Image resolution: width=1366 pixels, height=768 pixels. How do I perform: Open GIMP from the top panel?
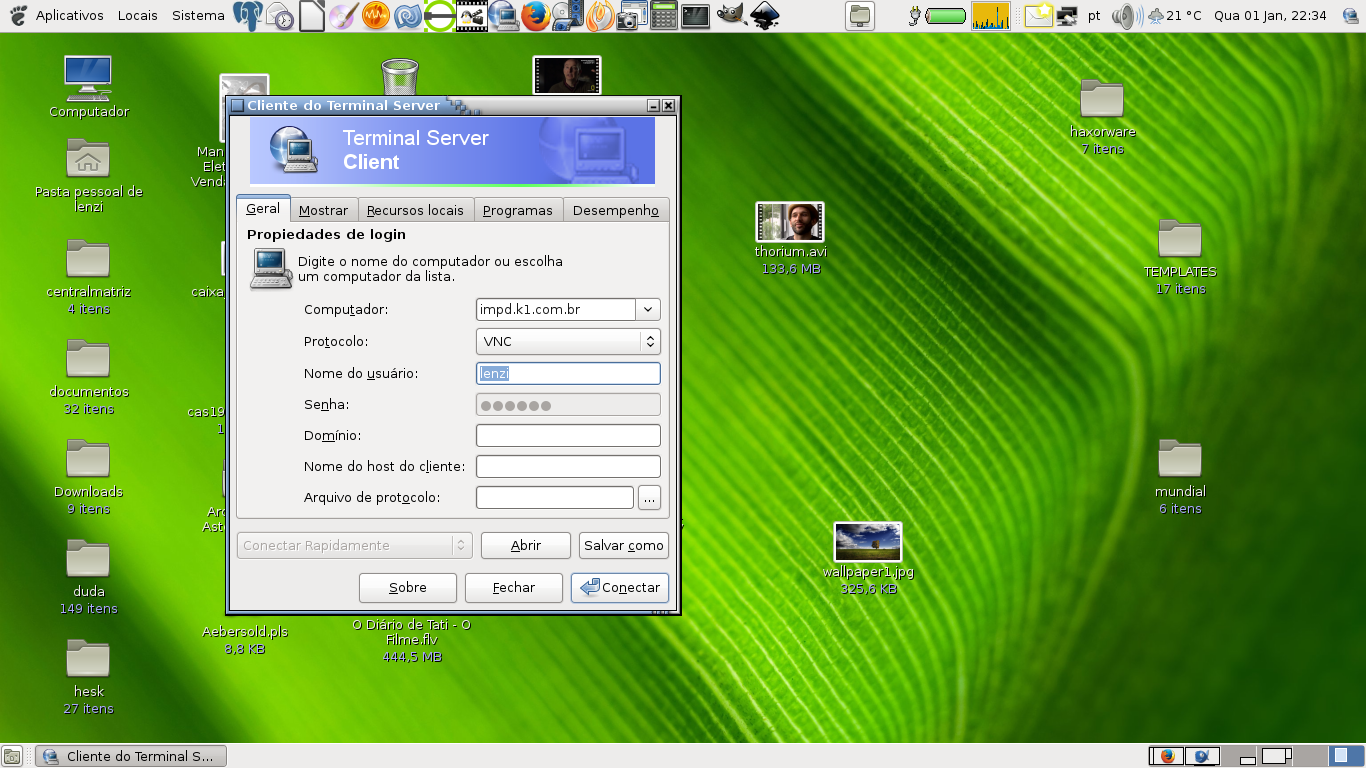731,16
